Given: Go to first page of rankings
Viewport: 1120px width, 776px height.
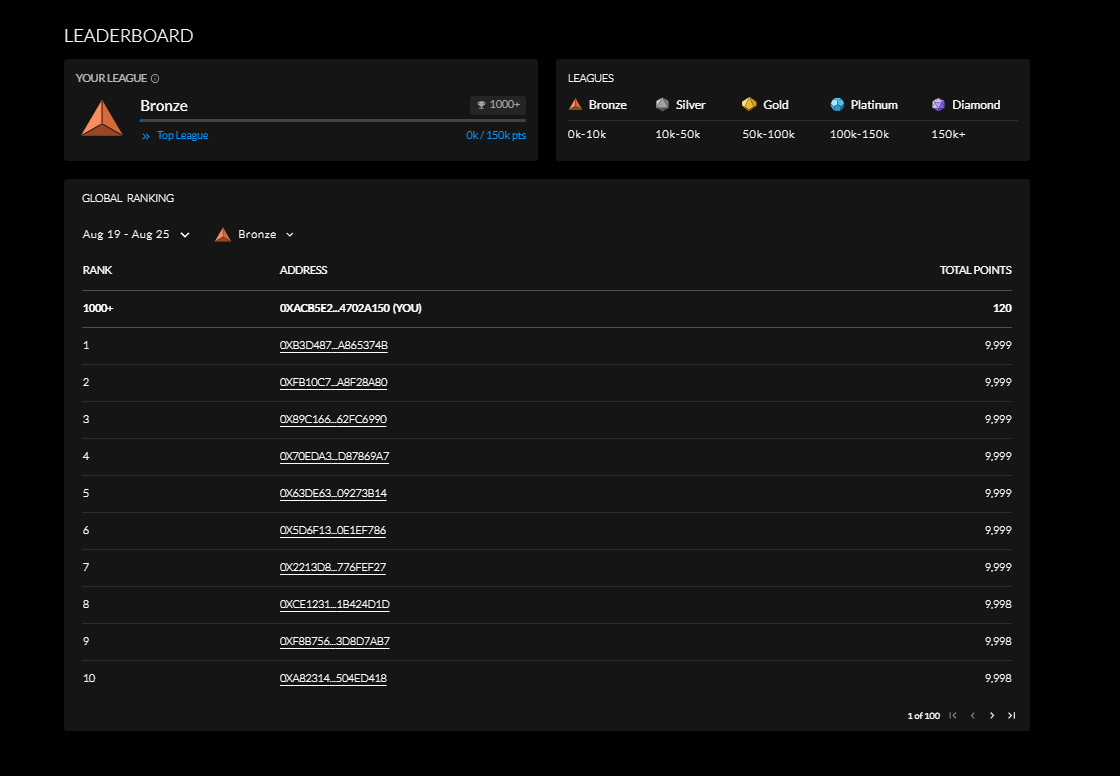Looking at the screenshot, I should click(953, 715).
